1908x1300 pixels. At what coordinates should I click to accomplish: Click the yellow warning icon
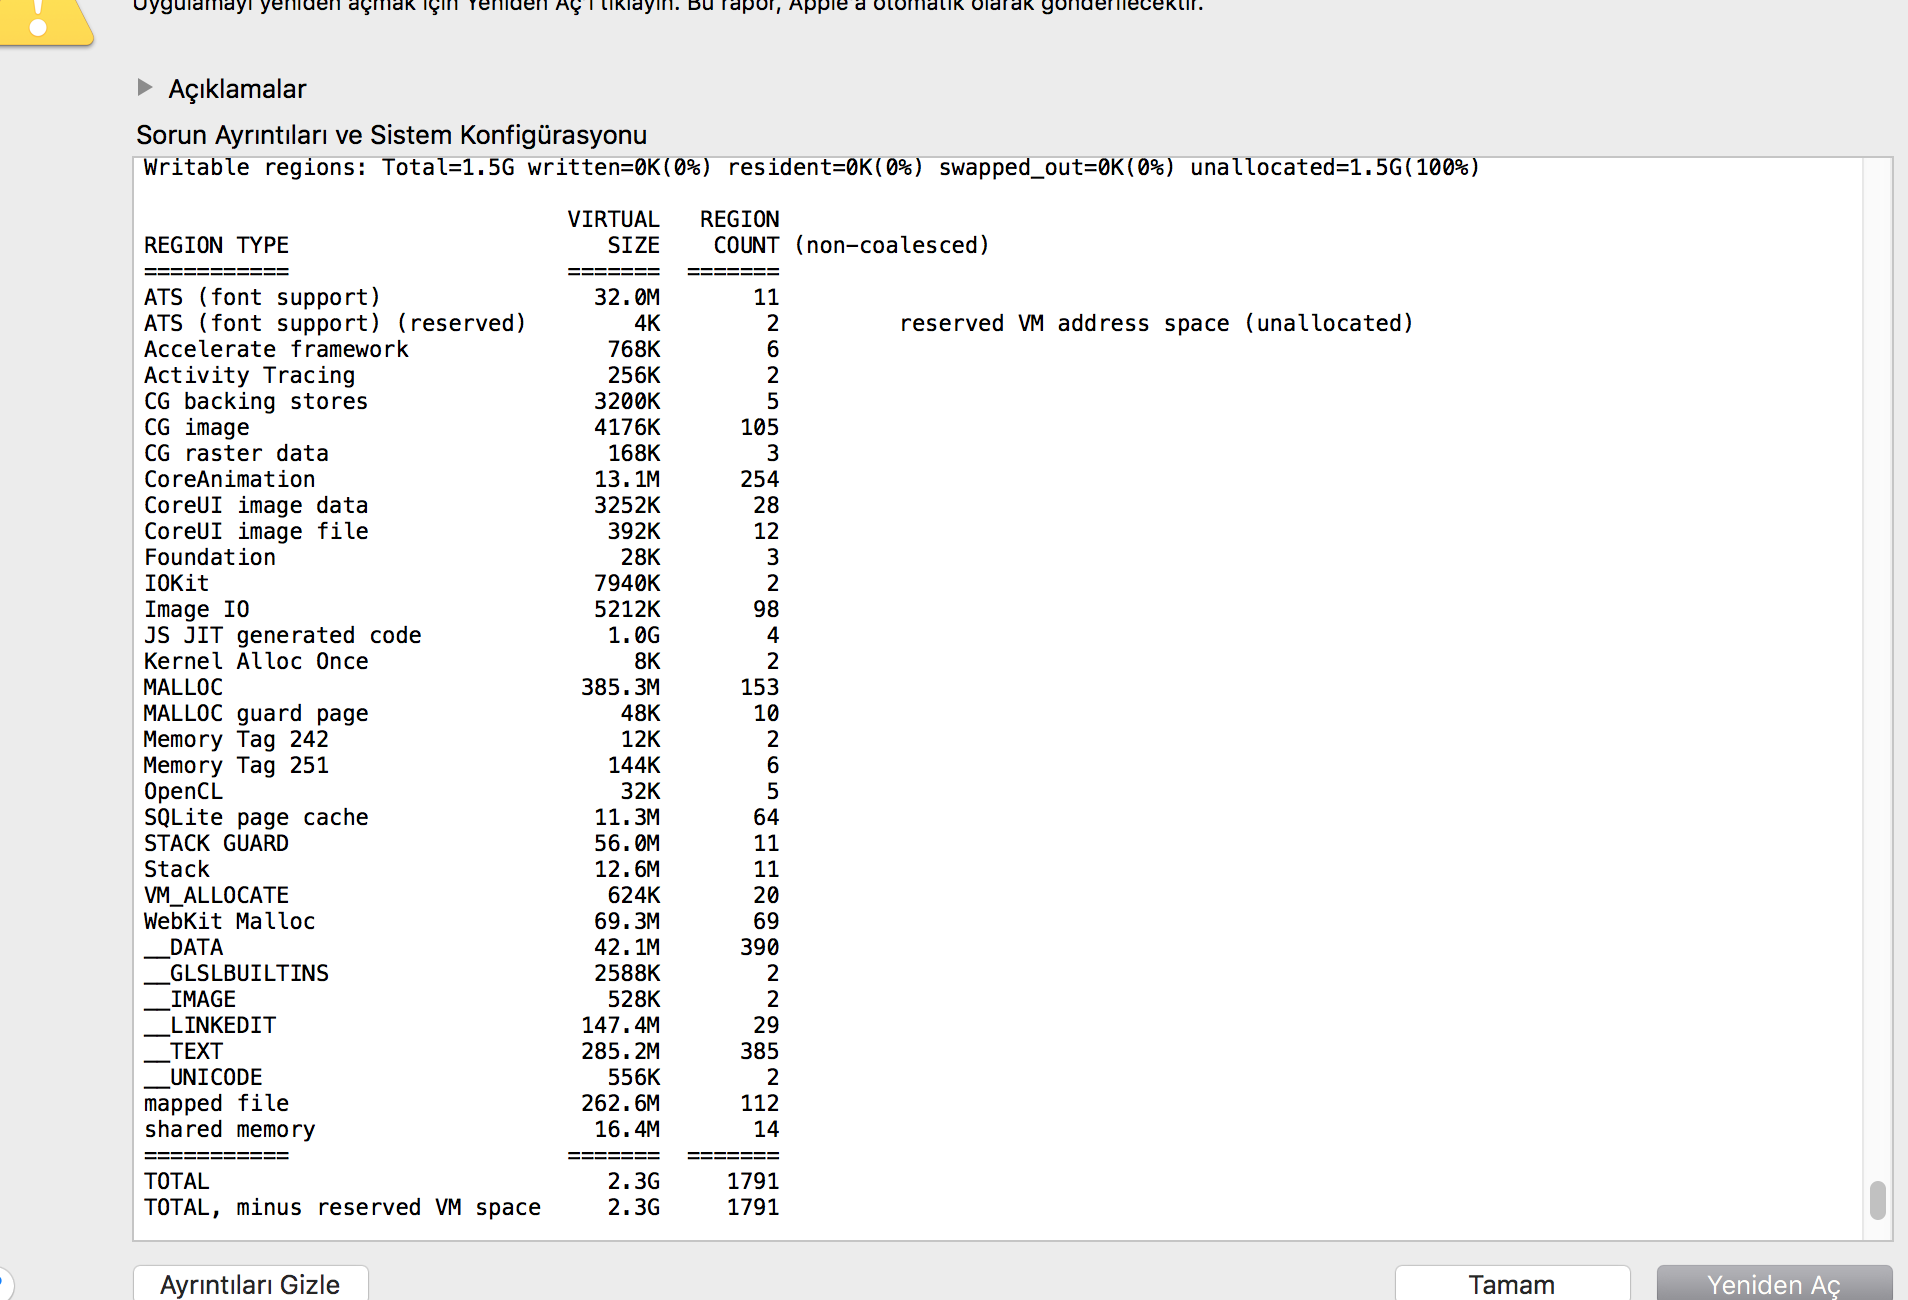(x=45, y=22)
